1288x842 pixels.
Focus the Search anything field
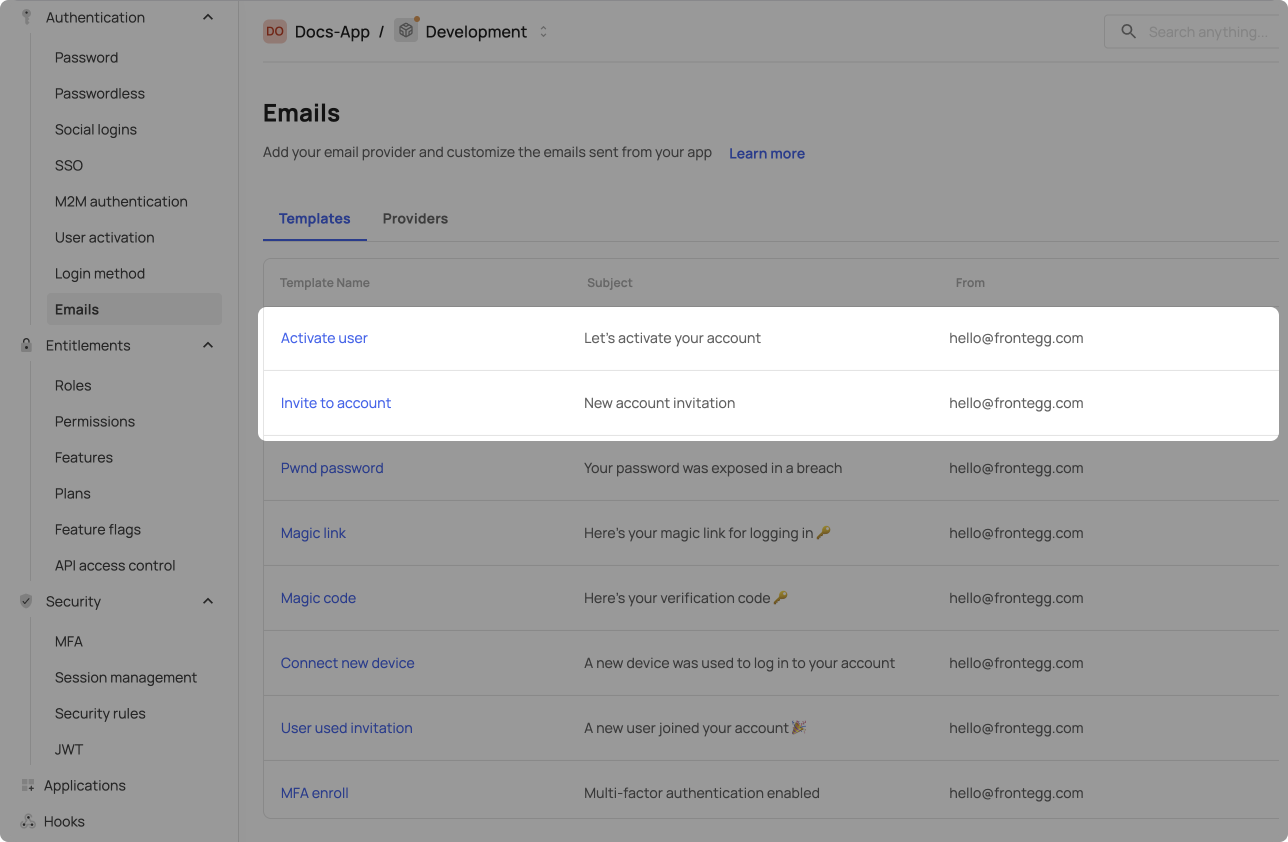tap(1207, 32)
